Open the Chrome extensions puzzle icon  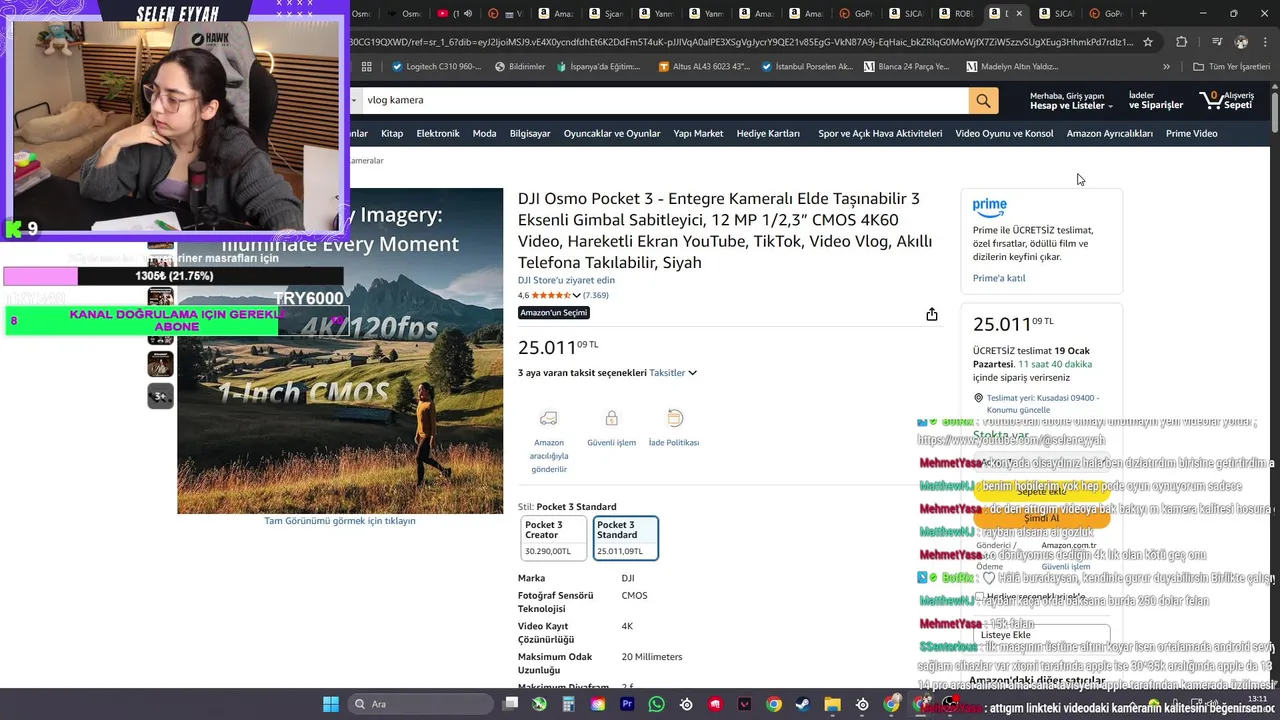point(1182,42)
